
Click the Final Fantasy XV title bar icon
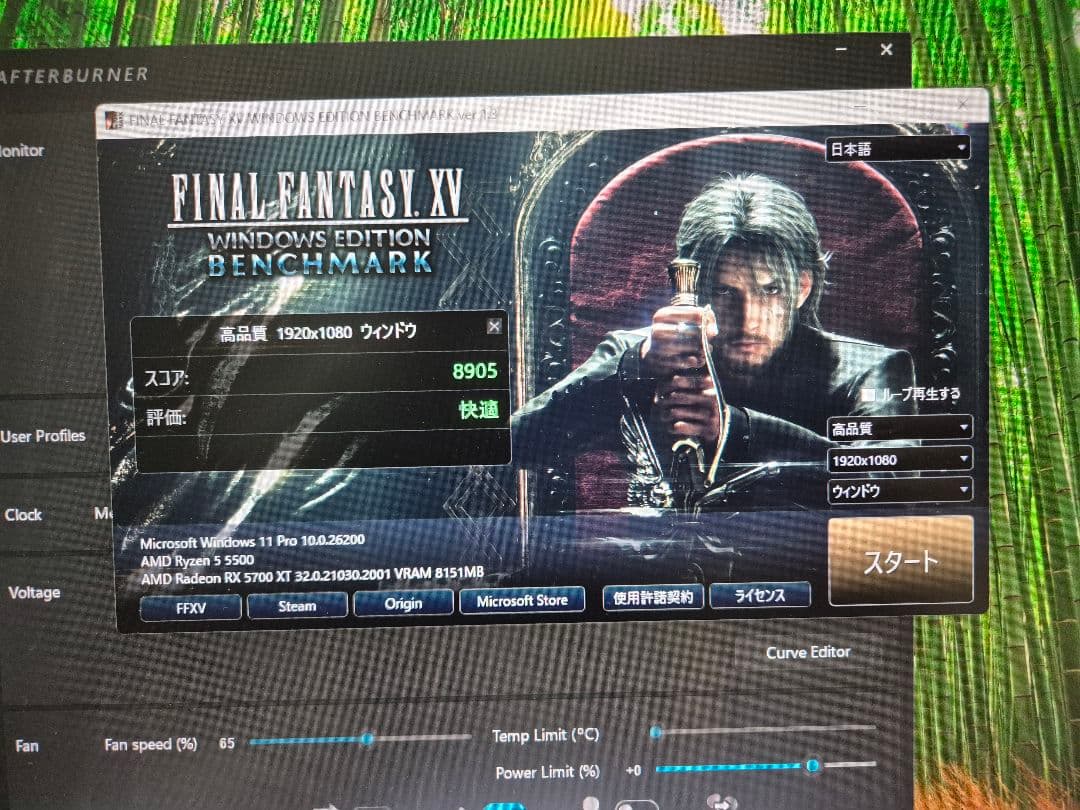[x=115, y=119]
